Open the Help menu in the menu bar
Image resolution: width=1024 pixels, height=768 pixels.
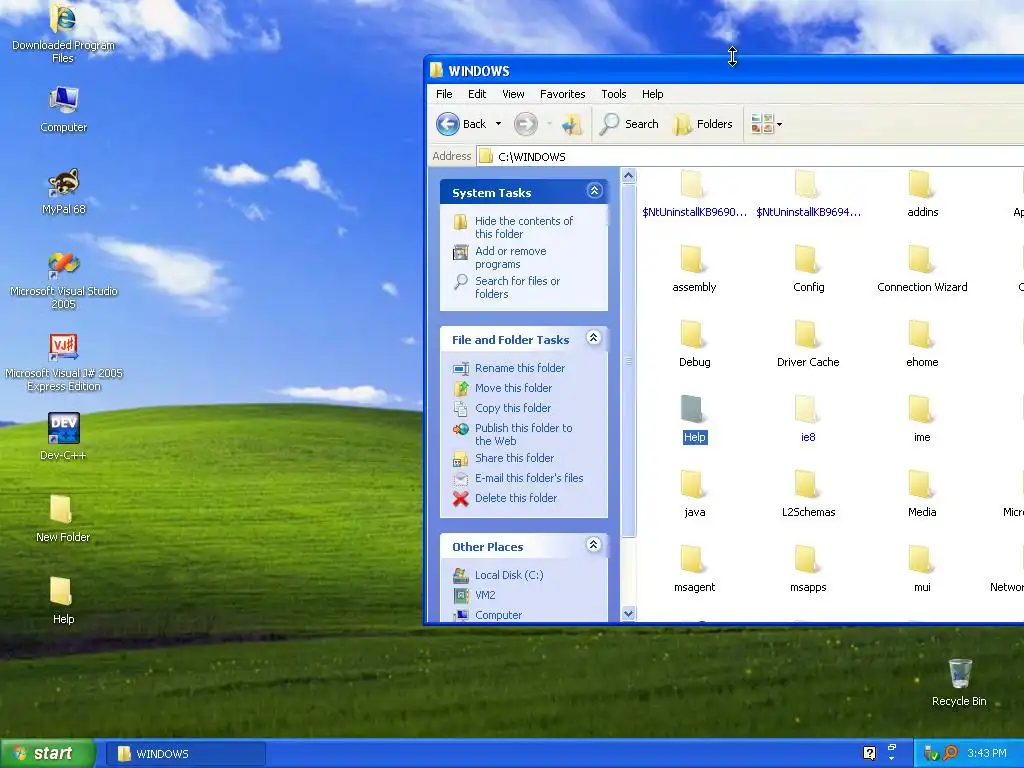tap(652, 94)
